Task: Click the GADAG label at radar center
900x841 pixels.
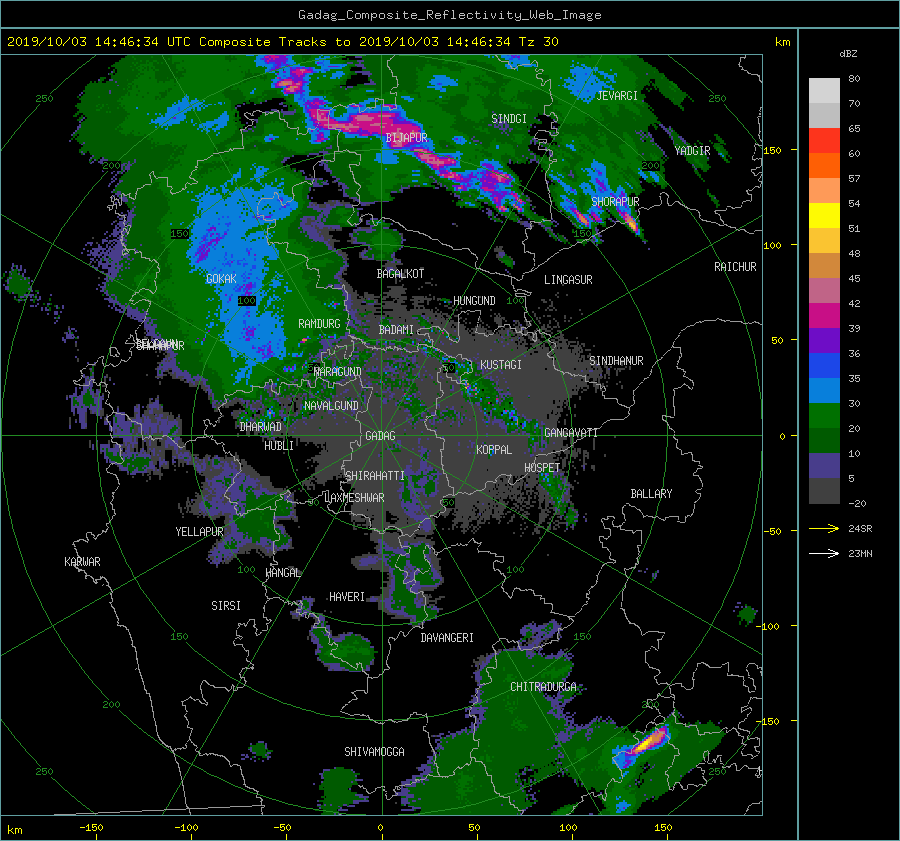Action: tap(381, 436)
